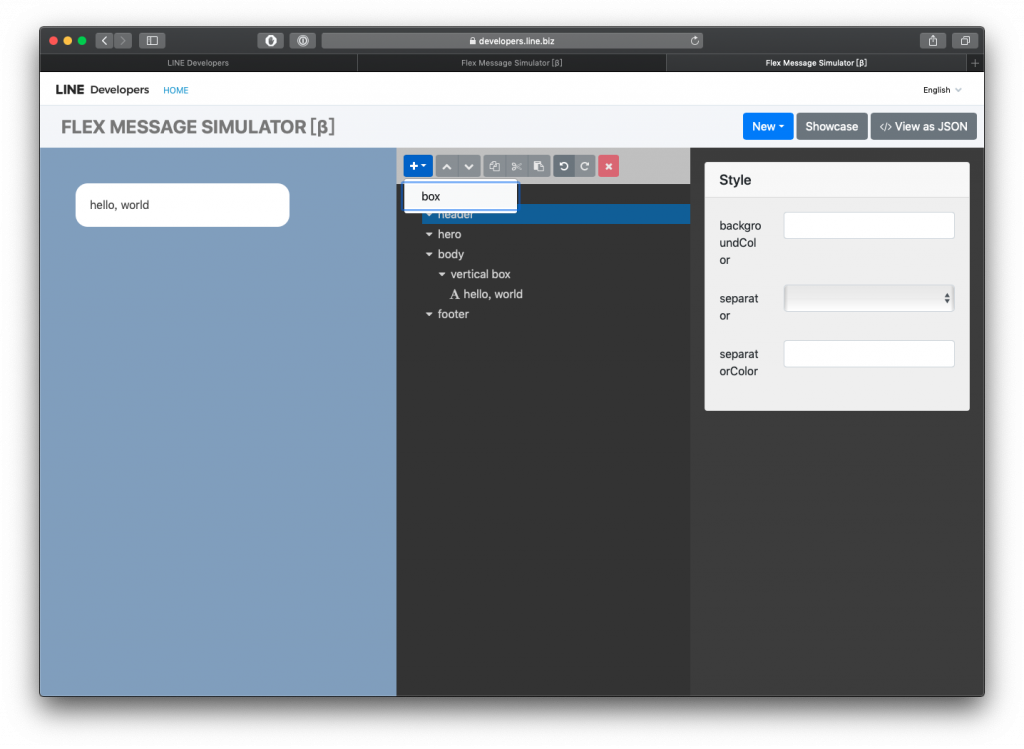The image size is (1024, 749).
Task: Open the separator select dropdown
Action: 869,298
